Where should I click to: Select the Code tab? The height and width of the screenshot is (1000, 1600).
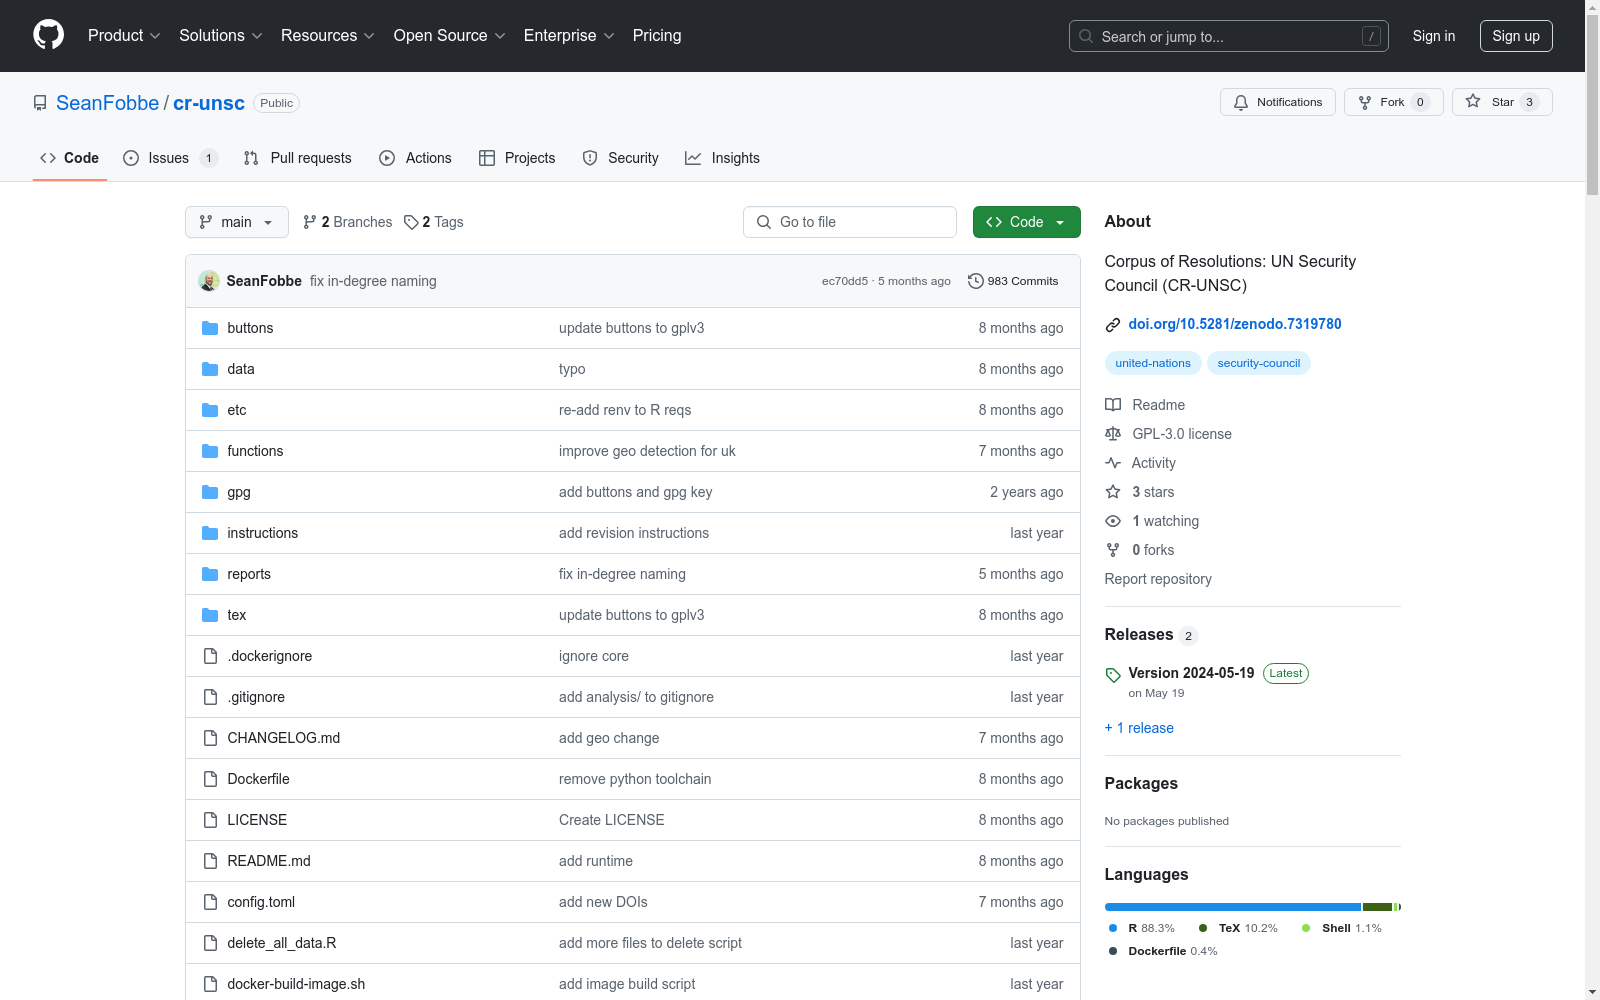click(x=70, y=158)
